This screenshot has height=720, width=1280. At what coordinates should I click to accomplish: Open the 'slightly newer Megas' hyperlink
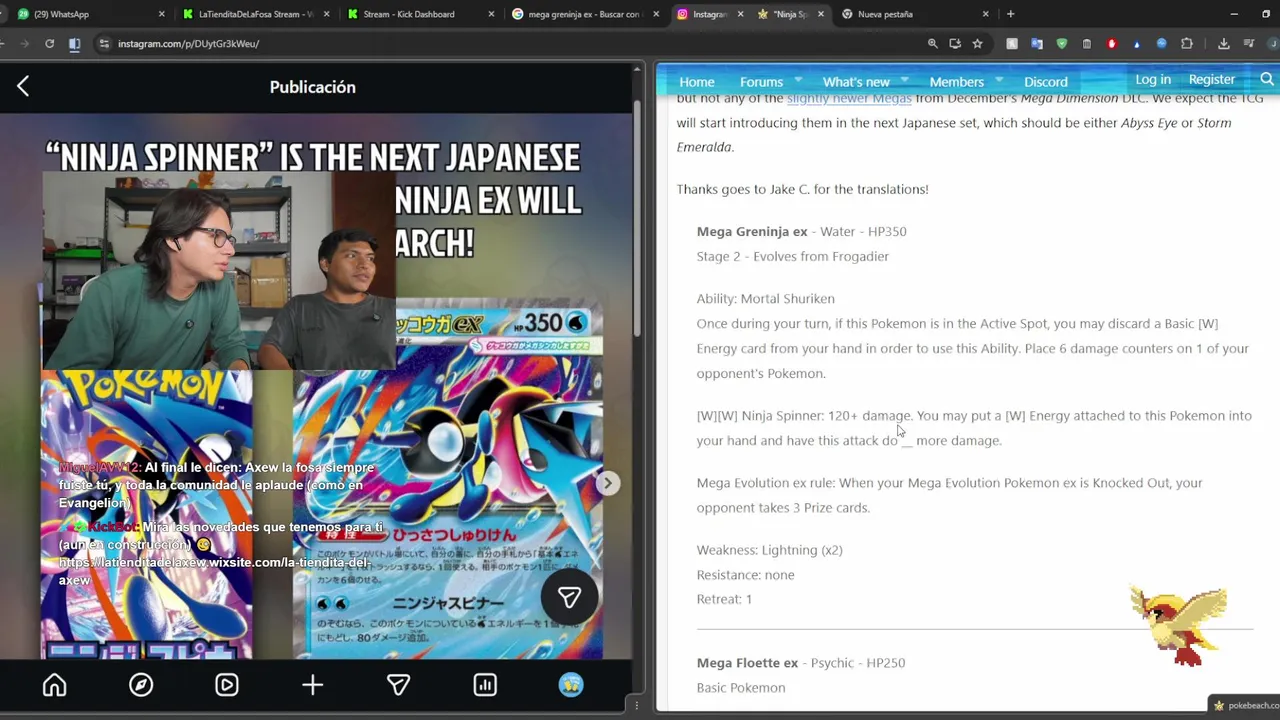(849, 98)
